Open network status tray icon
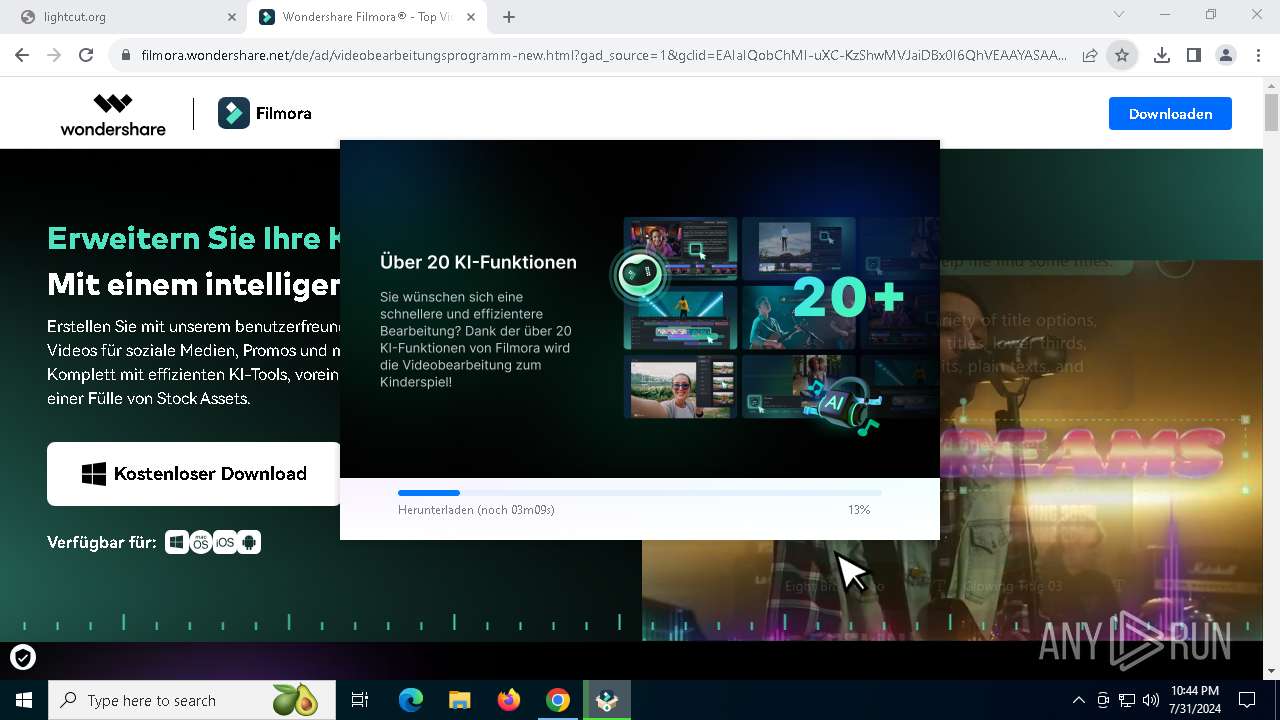Viewport: 1280px width, 720px height. click(1127, 700)
